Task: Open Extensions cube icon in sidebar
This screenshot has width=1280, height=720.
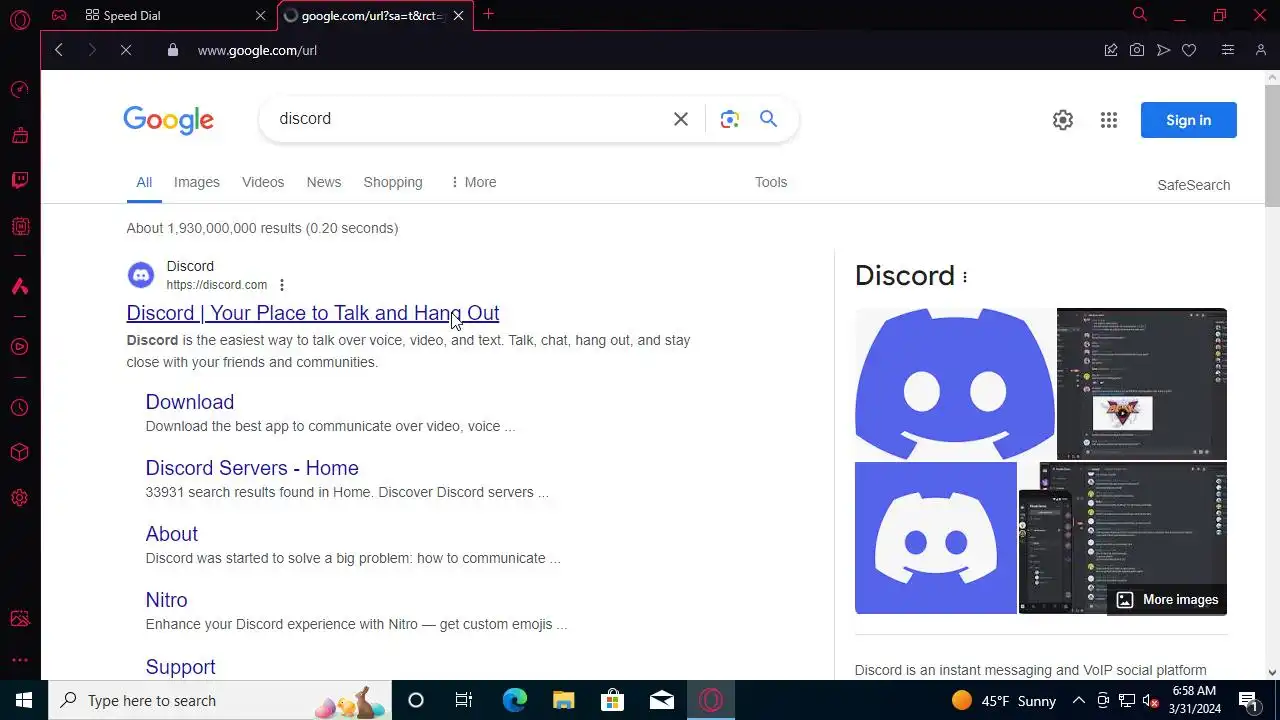Action: (x=20, y=453)
